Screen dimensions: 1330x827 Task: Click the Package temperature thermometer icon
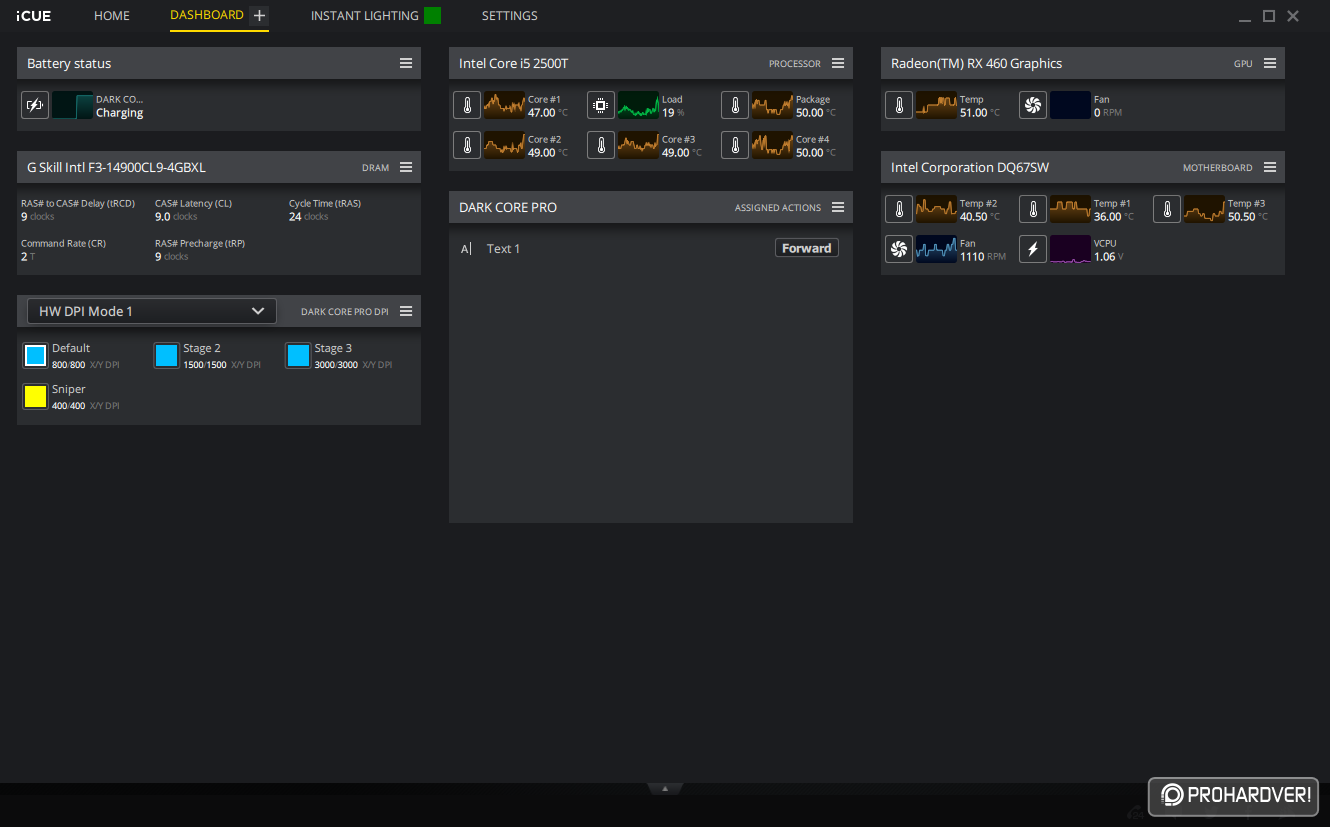point(735,105)
